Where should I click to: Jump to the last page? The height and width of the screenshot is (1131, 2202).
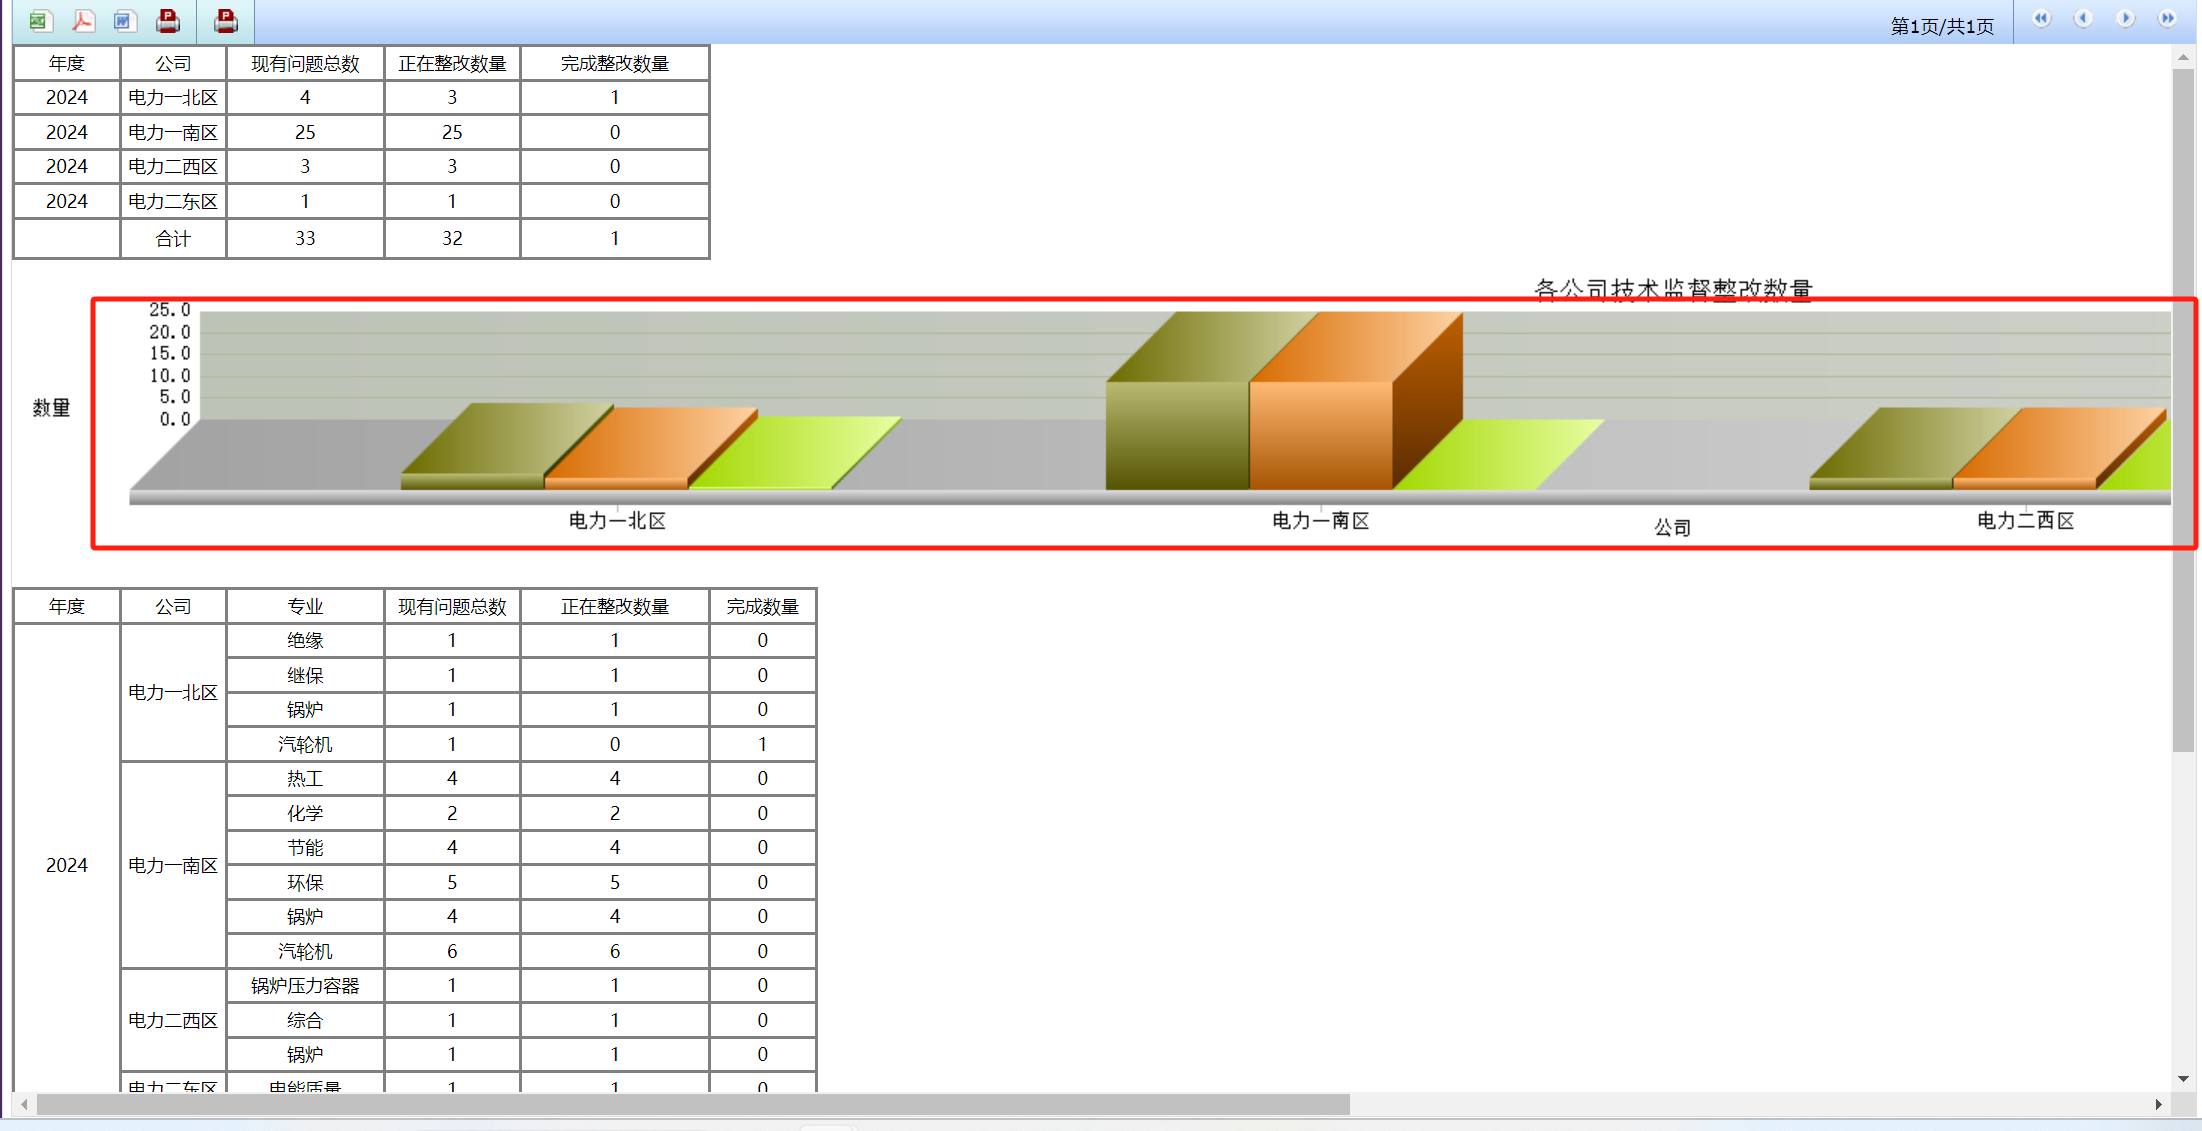coord(2167,19)
